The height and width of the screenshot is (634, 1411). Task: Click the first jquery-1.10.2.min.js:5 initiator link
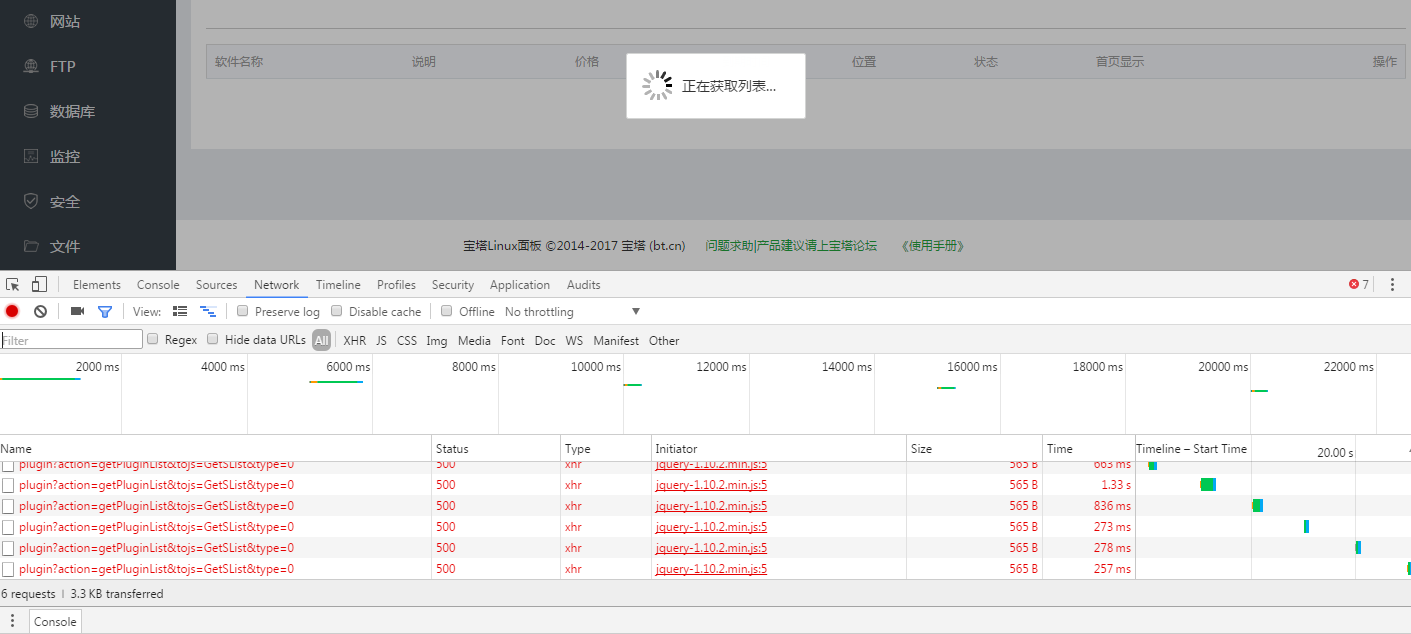(x=711, y=465)
